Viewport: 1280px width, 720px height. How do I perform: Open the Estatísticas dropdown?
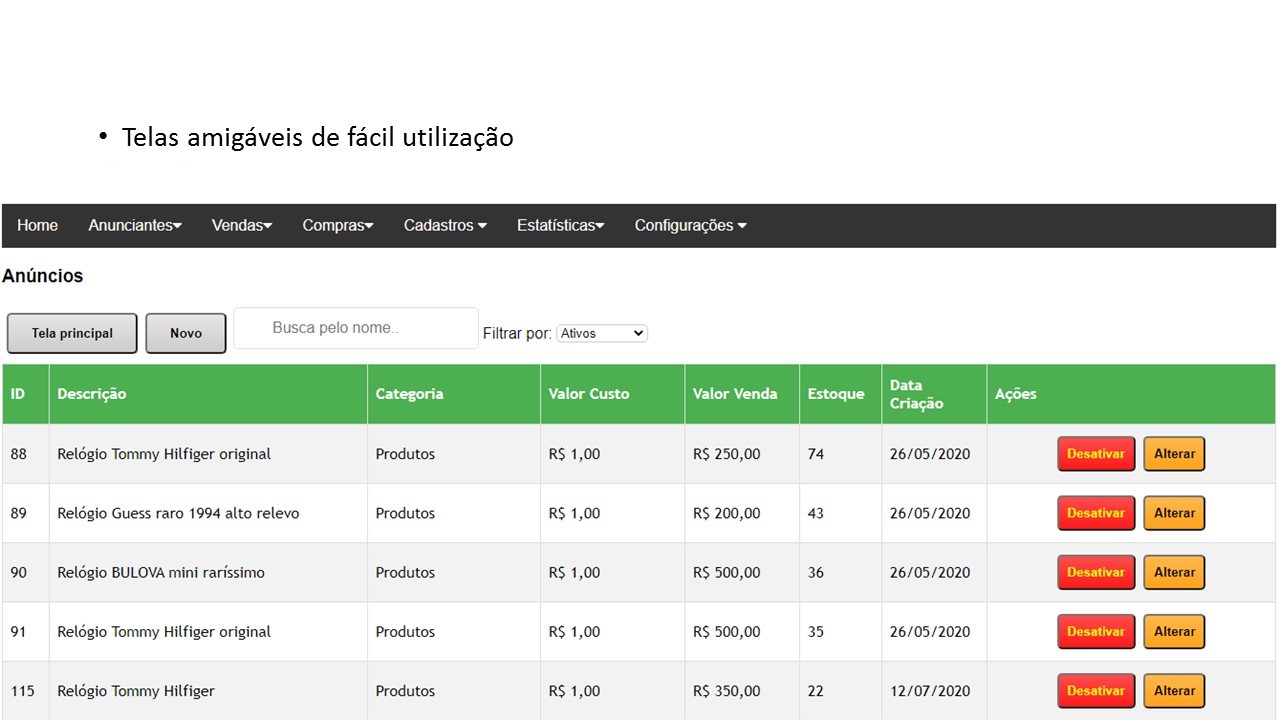(x=560, y=225)
